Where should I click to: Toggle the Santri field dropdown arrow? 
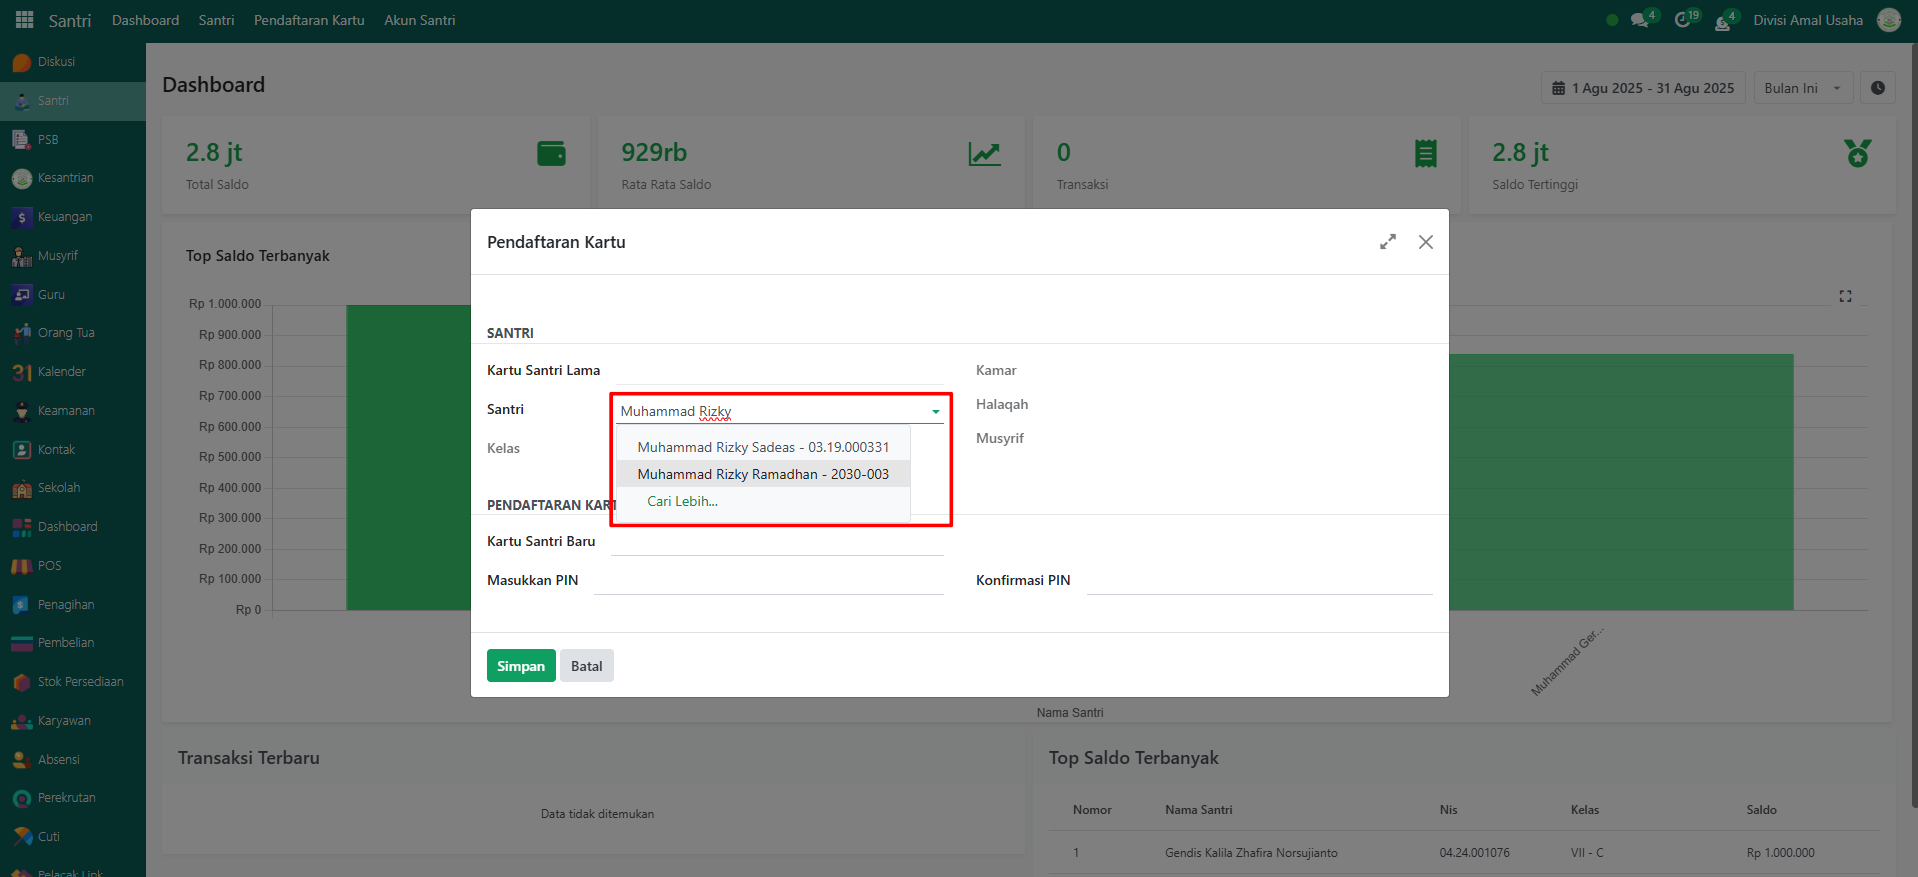pyautogui.click(x=935, y=412)
